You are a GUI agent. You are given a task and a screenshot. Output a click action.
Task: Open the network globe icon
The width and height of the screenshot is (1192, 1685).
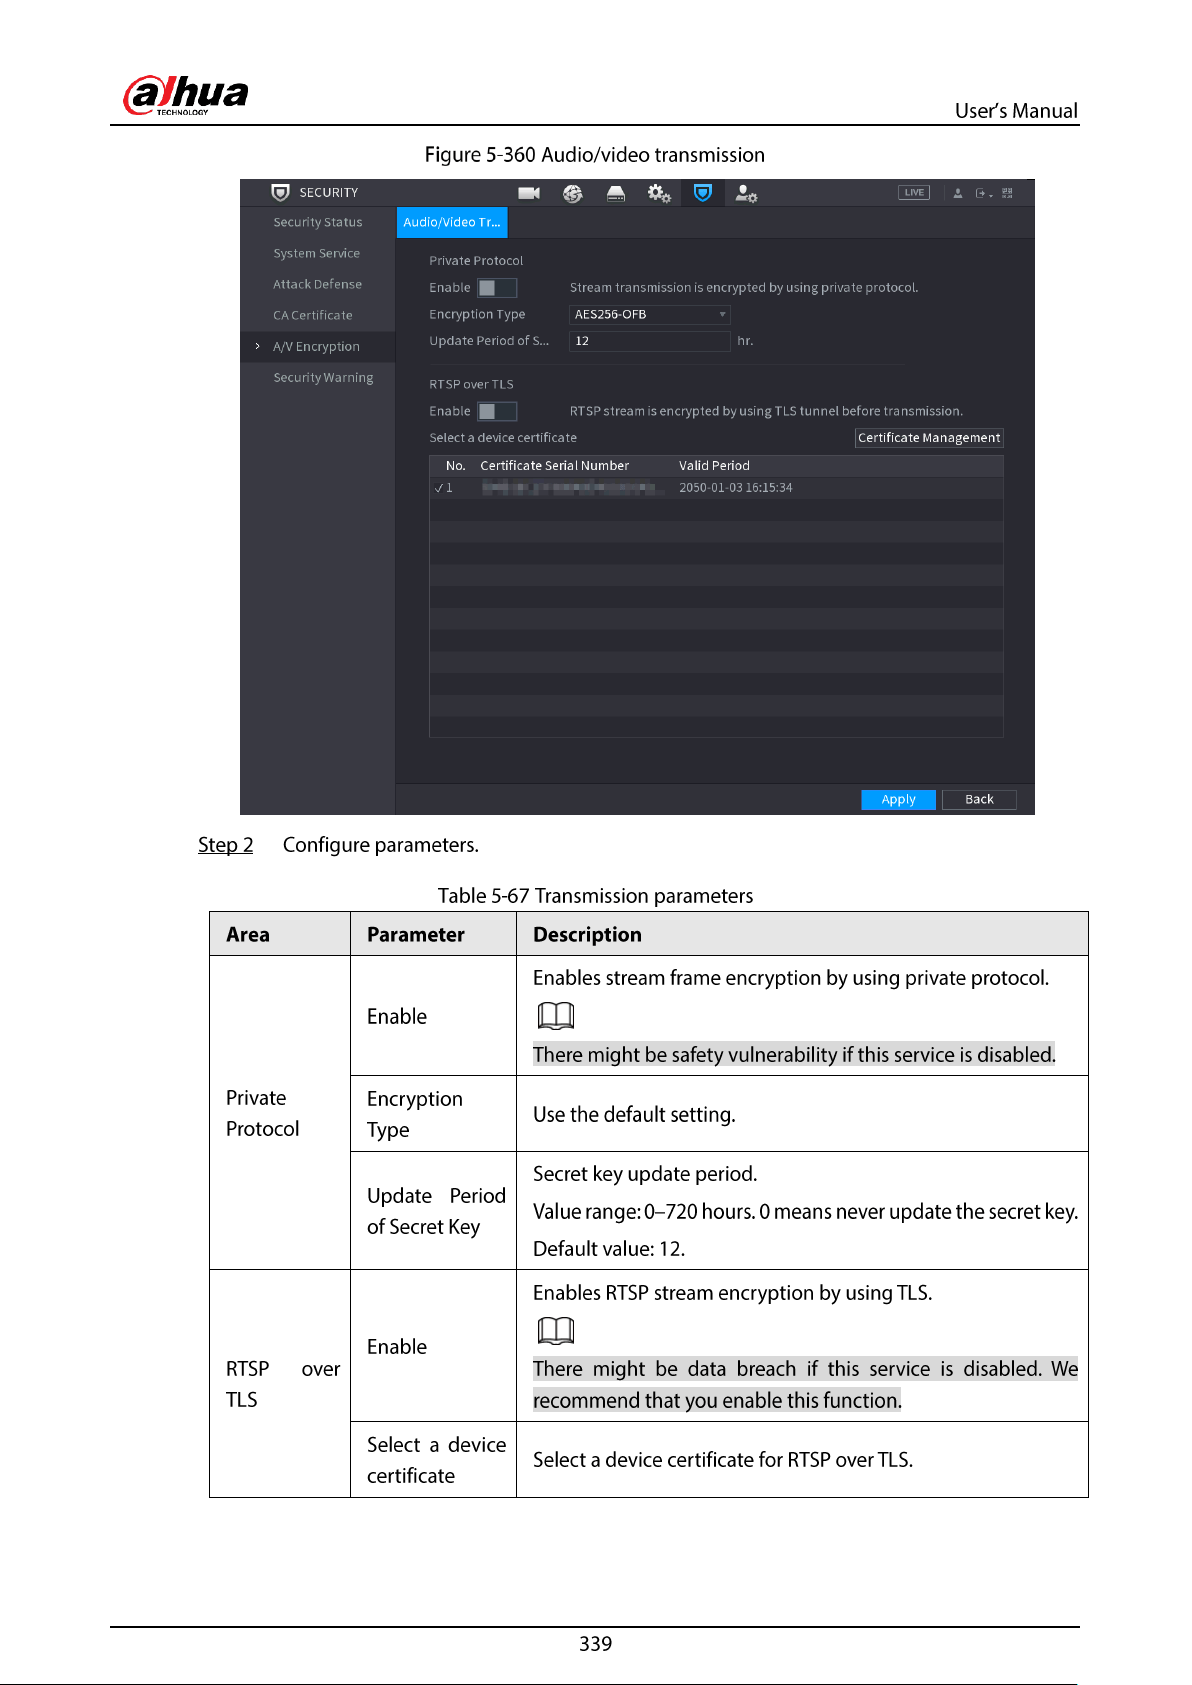(573, 193)
